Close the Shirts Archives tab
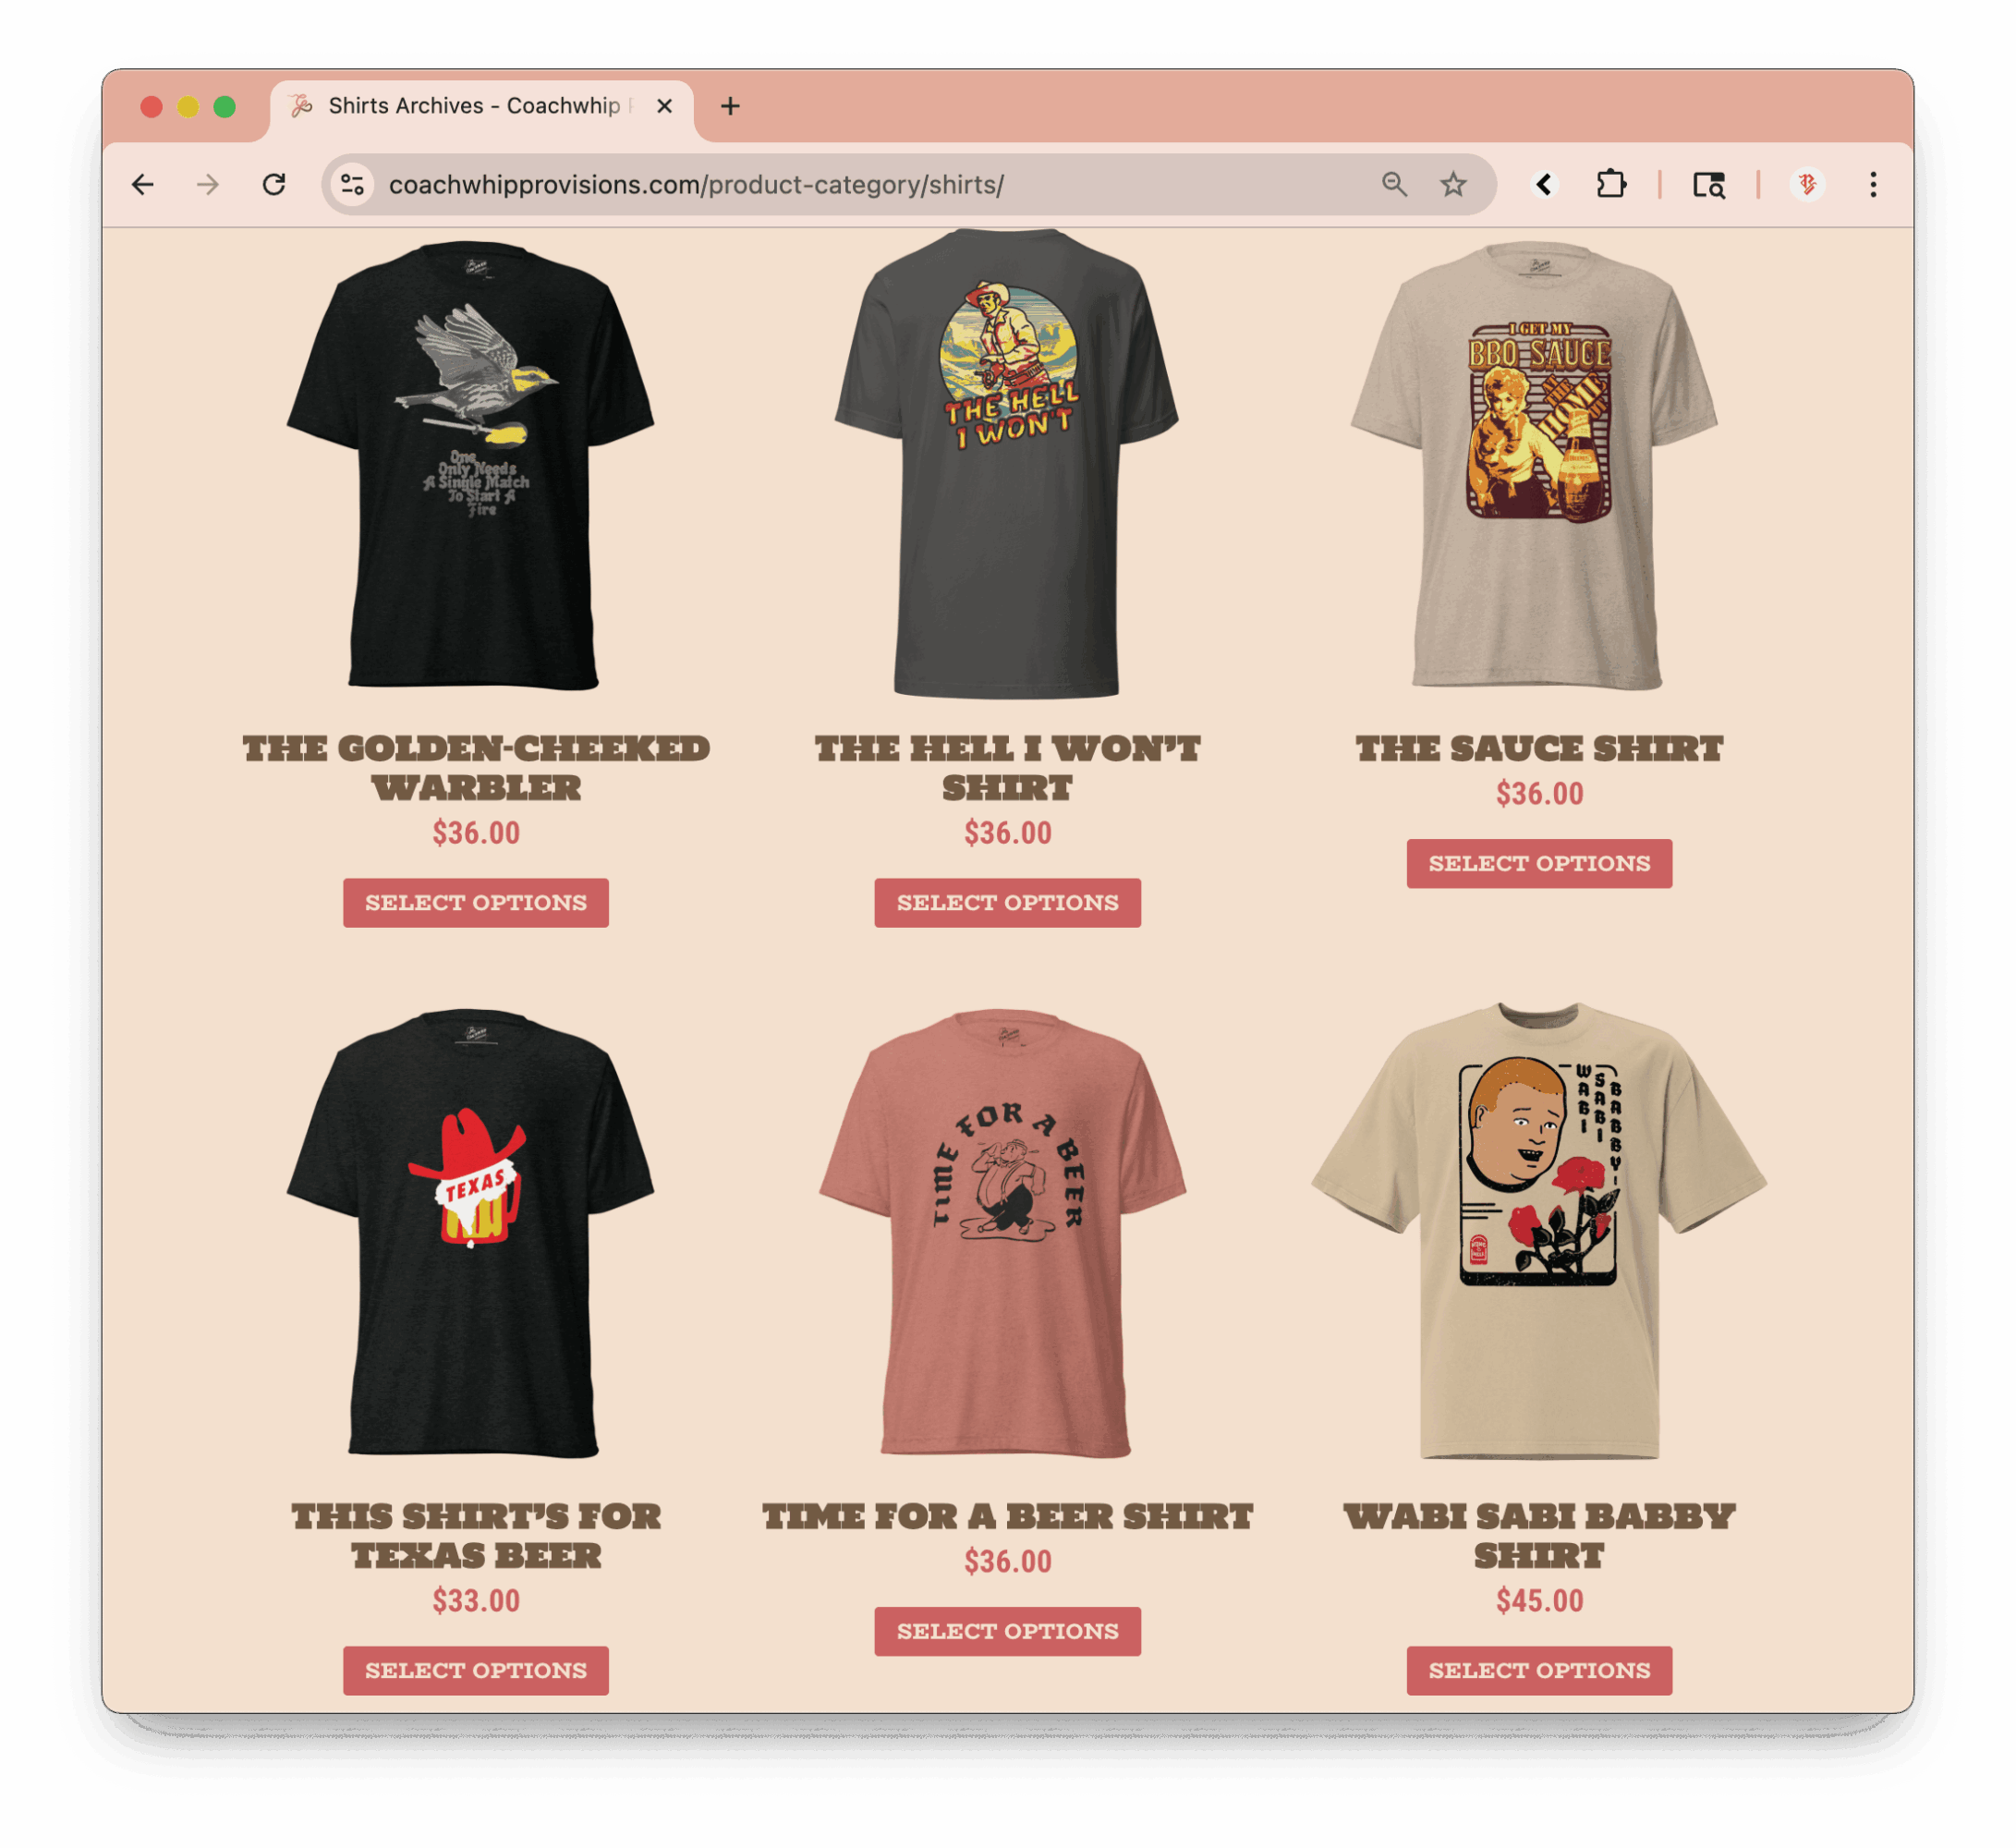Image resolution: width=2016 pixels, height=1848 pixels. pos(664,106)
